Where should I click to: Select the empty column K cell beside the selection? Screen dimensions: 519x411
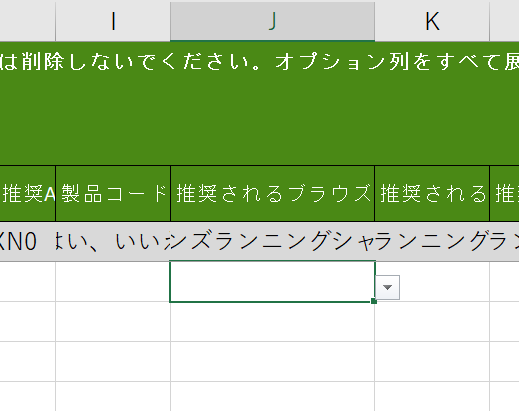432,282
